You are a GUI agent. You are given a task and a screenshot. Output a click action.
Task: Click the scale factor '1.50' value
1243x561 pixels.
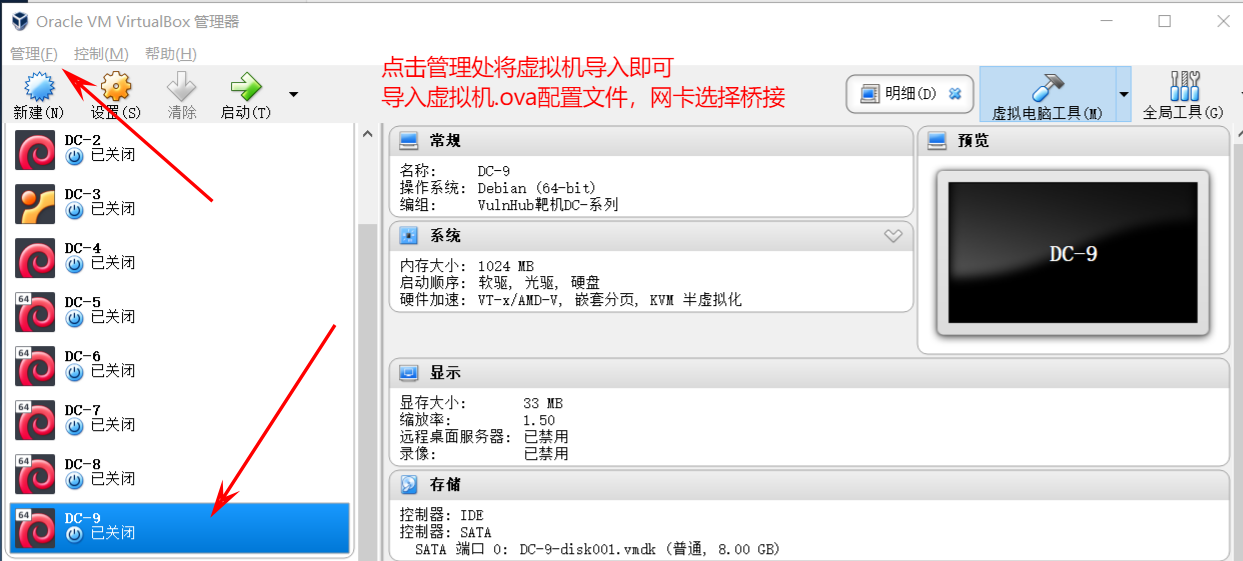tap(539, 421)
